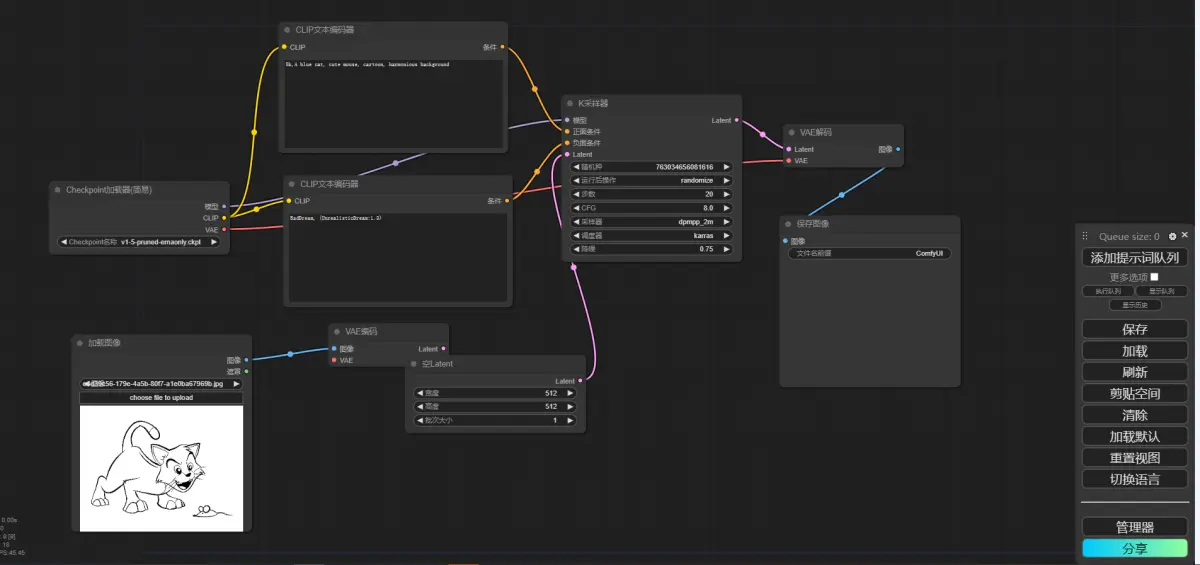Screen dimensions: 1200x565
Task: Collapse the 加载图像 node via its title dot
Action: [79, 343]
